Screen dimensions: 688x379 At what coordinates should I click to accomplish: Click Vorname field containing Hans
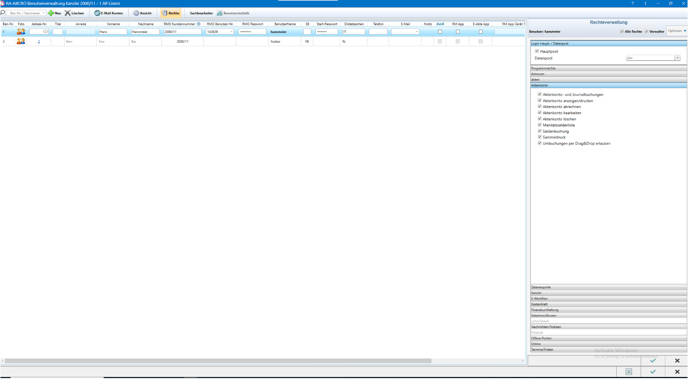pos(113,32)
